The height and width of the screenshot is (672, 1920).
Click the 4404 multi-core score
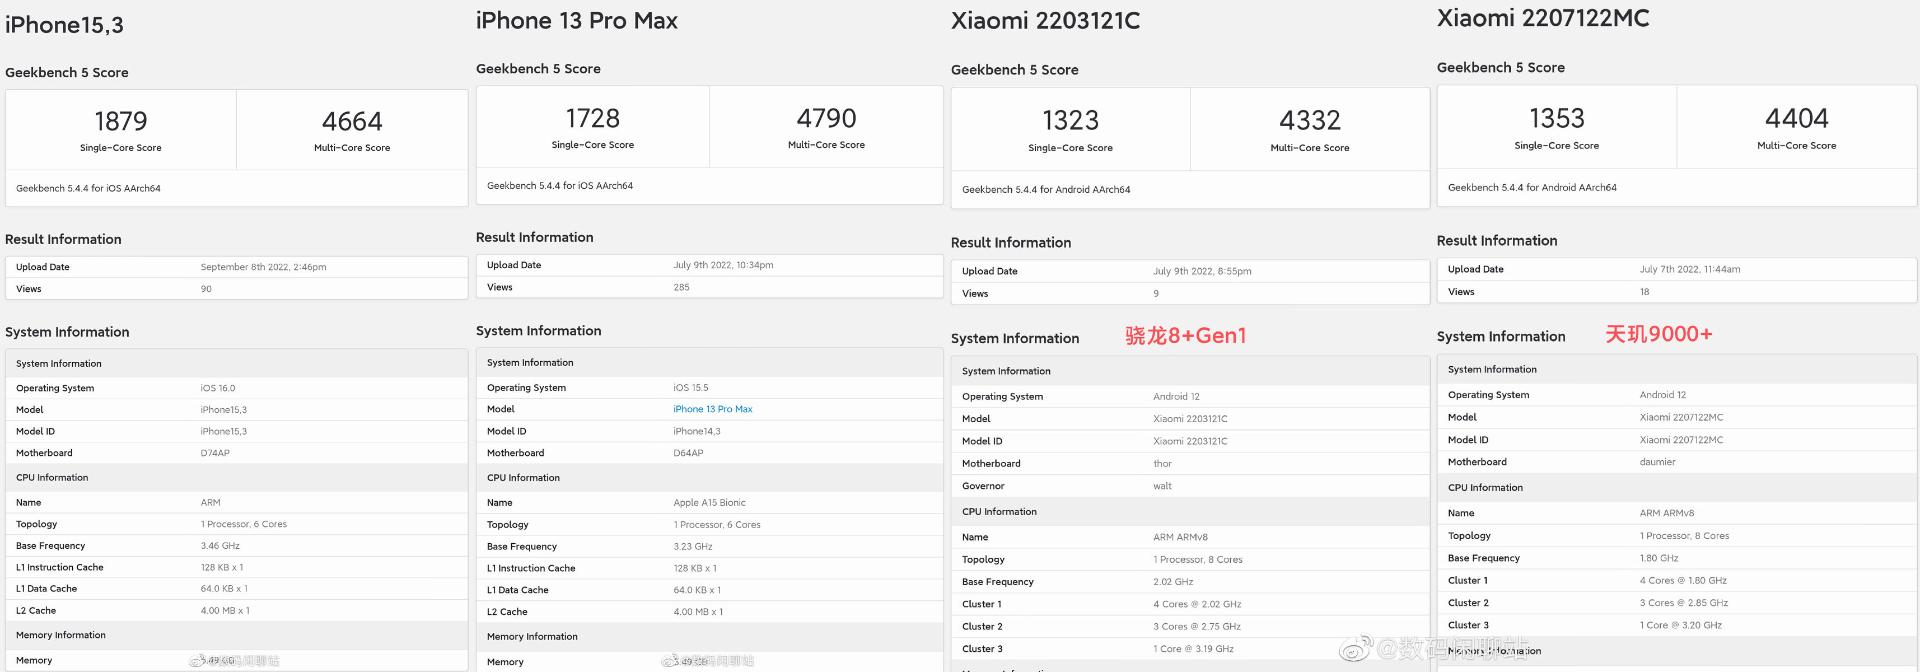click(1797, 118)
